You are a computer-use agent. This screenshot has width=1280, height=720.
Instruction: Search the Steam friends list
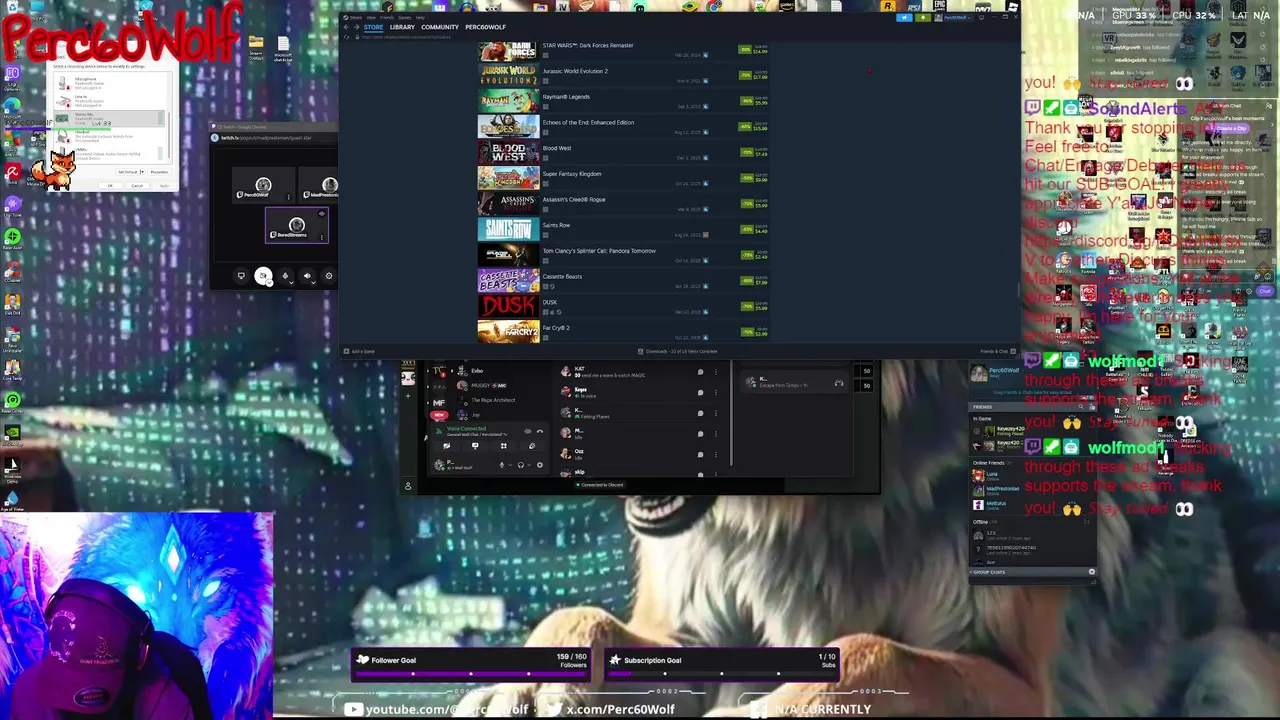(1081, 407)
